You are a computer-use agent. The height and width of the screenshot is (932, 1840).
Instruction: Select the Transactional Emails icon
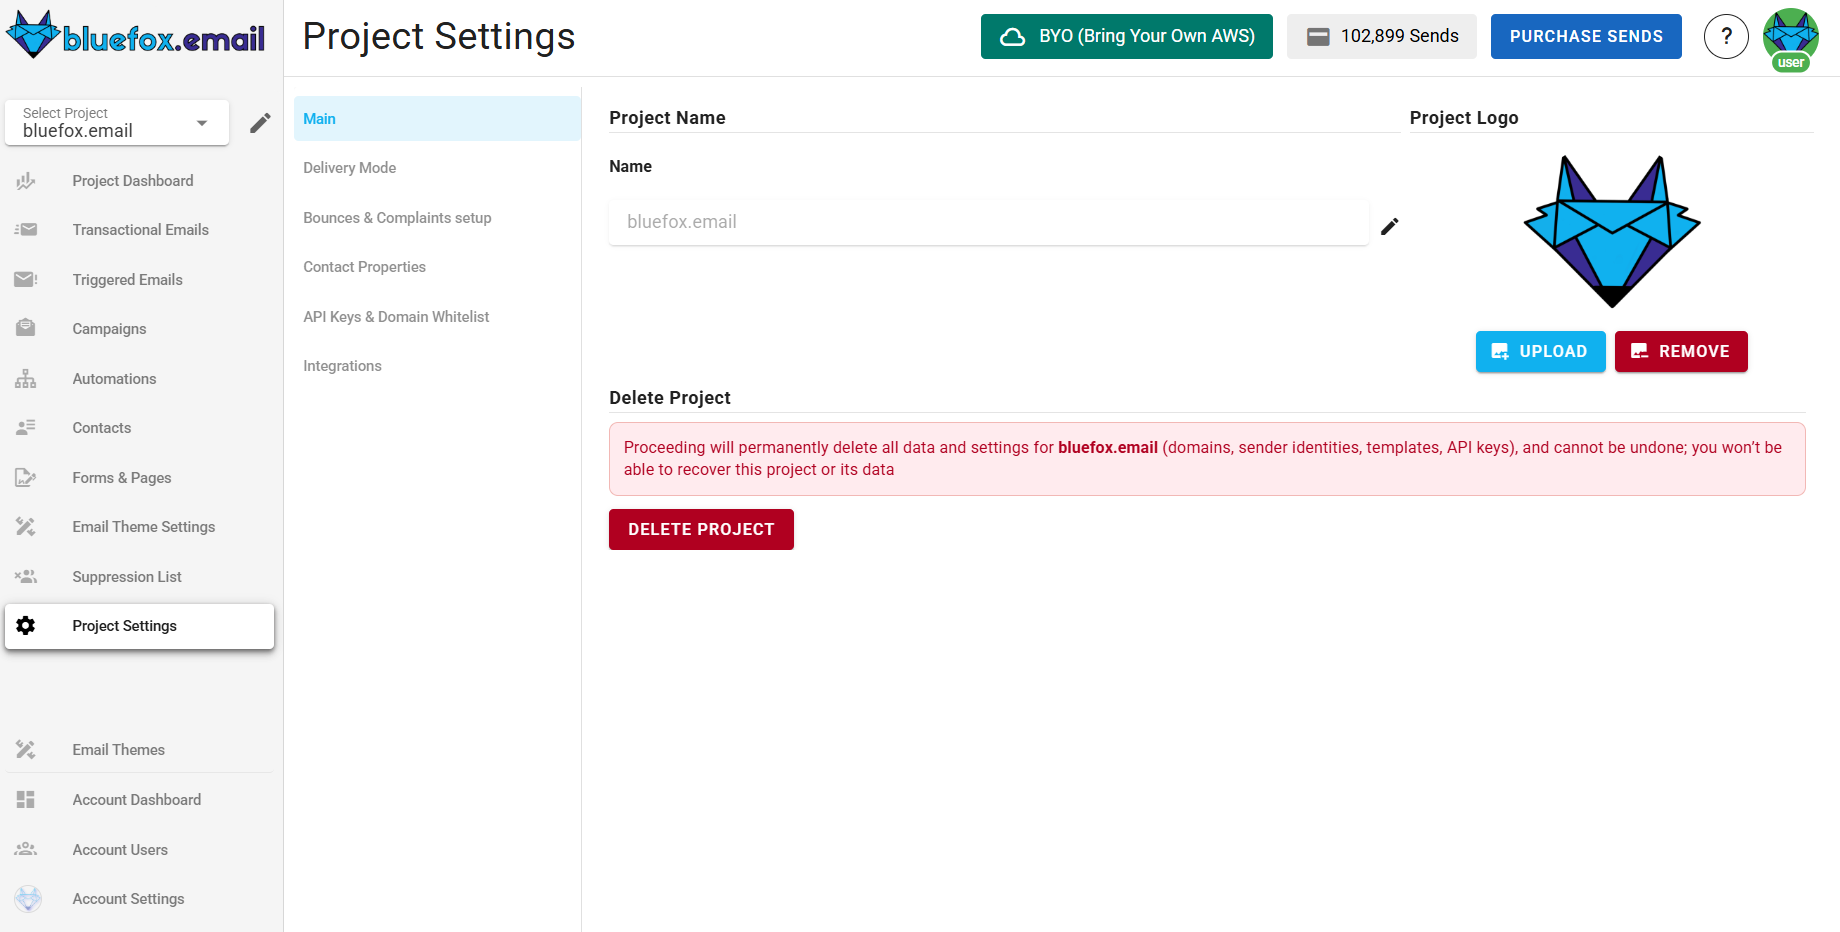(x=25, y=229)
